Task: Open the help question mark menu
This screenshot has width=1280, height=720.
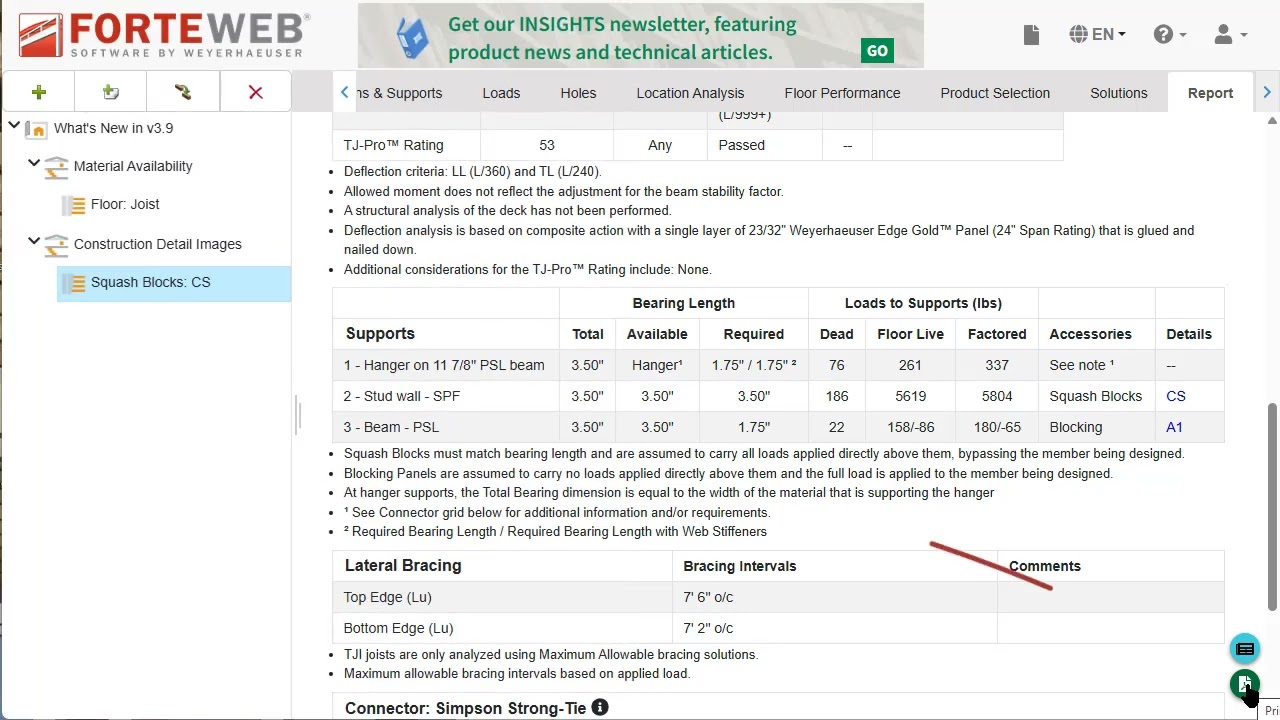Action: [1169, 35]
